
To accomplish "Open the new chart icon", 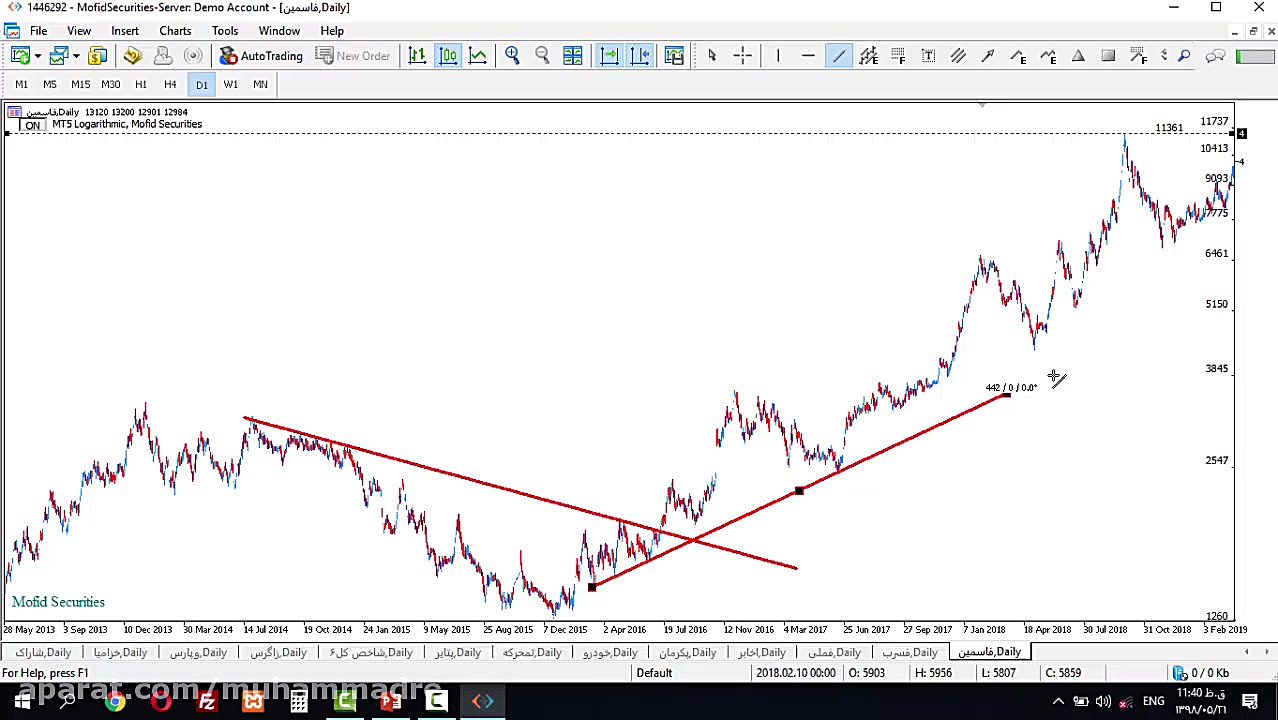I will click(x=19, y=56).
